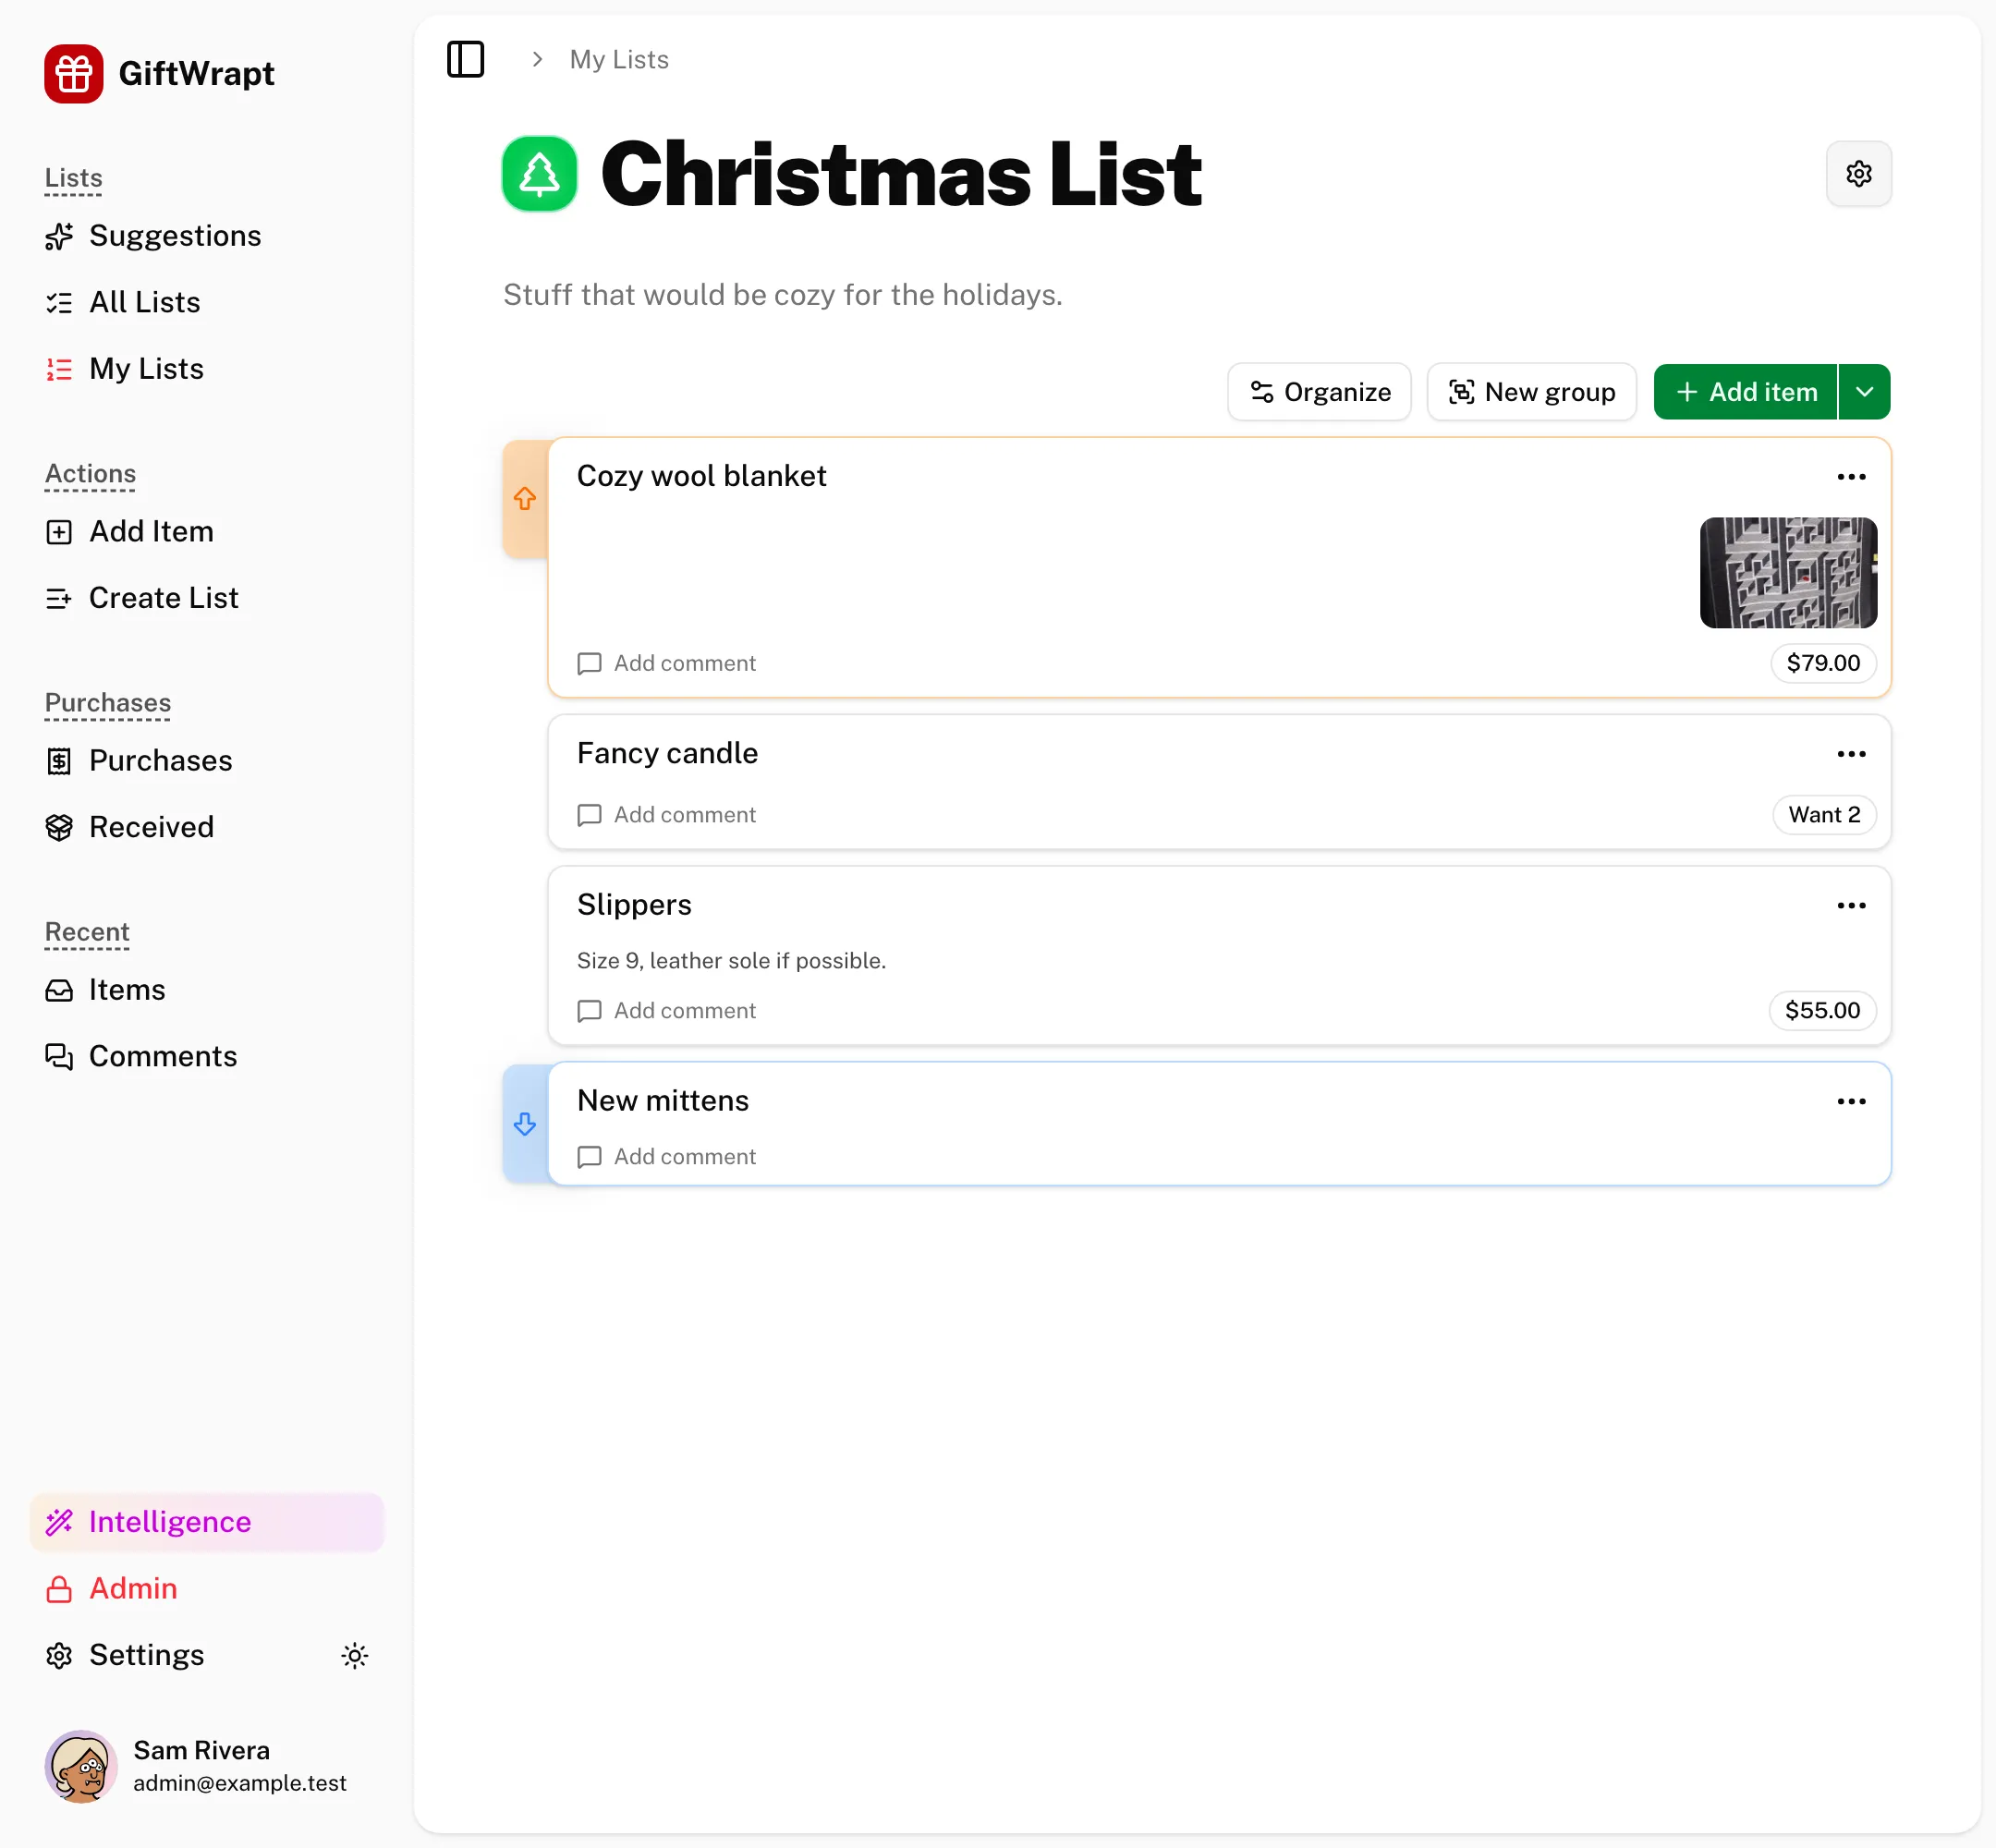Click the New group button

(x=1531, y=392)
